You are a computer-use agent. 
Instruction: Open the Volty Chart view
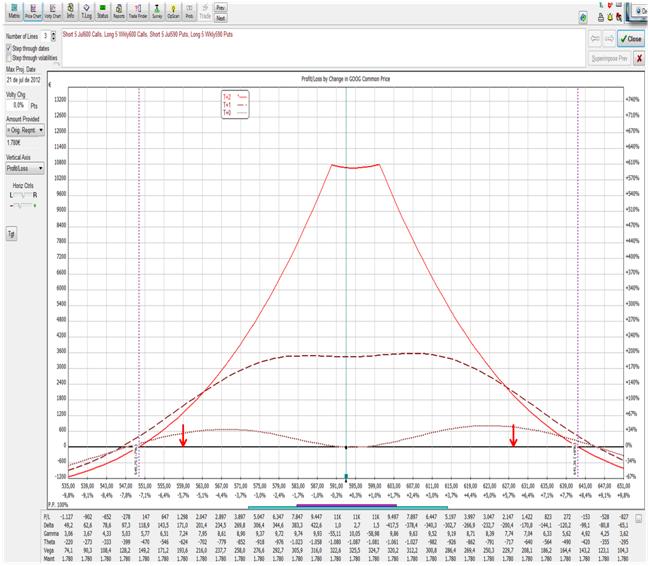[x=53, y=12]
